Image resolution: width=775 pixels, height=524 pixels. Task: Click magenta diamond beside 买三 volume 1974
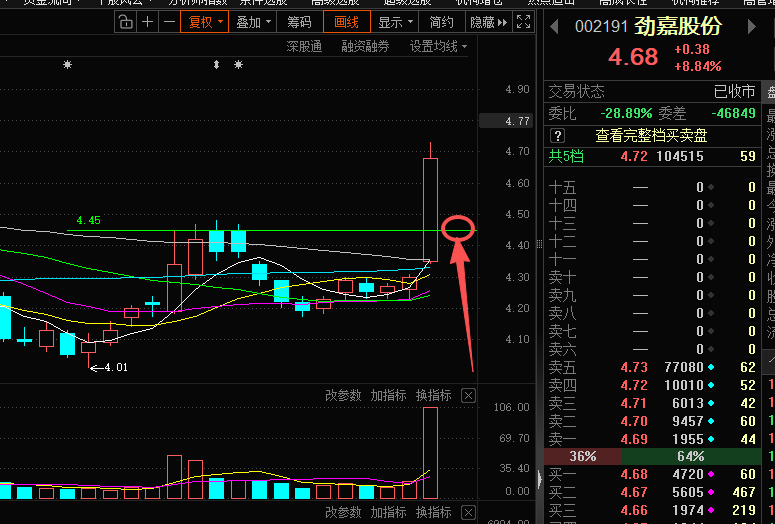tap(711, 510)
